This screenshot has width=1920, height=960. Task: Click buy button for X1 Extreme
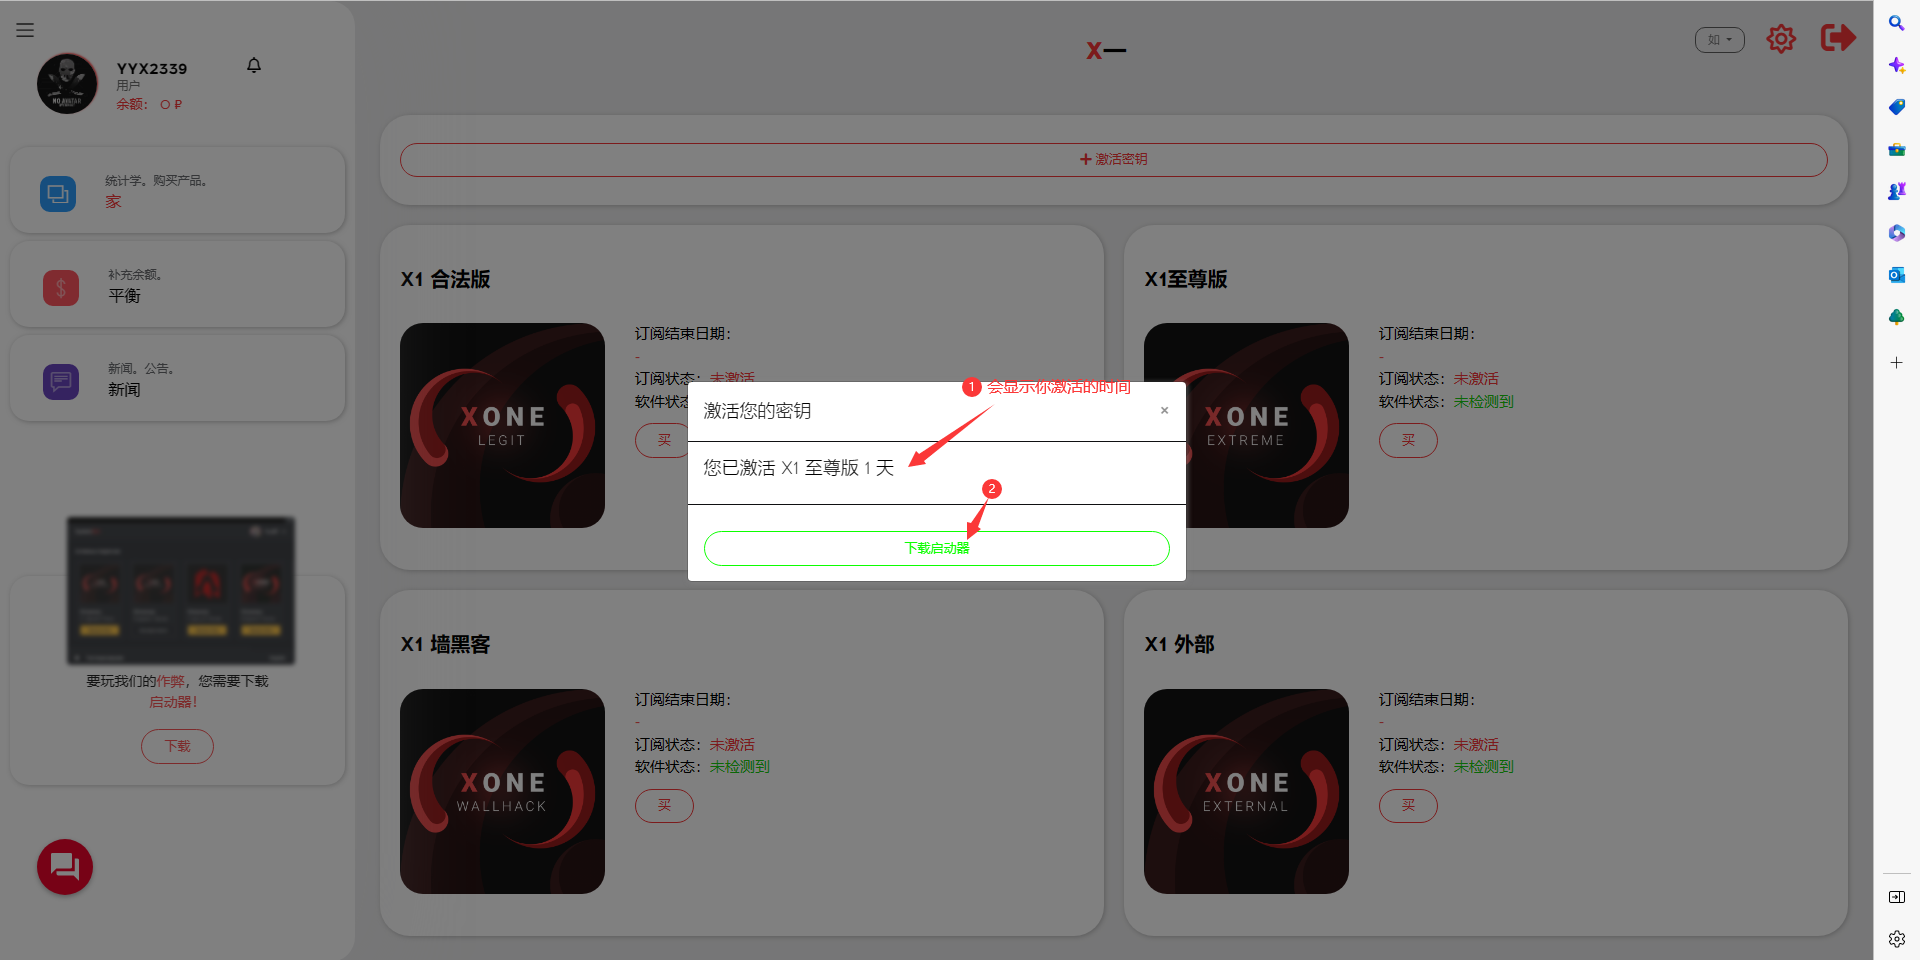tap(1408, 440)
